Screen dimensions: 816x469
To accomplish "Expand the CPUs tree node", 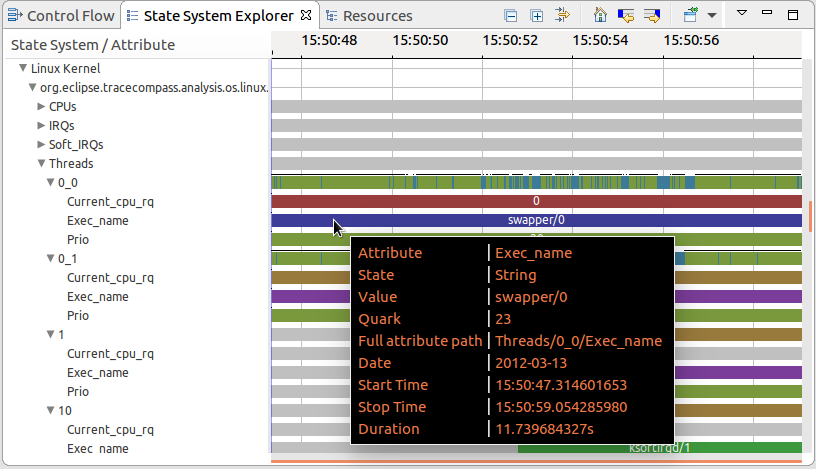I will pyautogui.click(x=42, y=107).
